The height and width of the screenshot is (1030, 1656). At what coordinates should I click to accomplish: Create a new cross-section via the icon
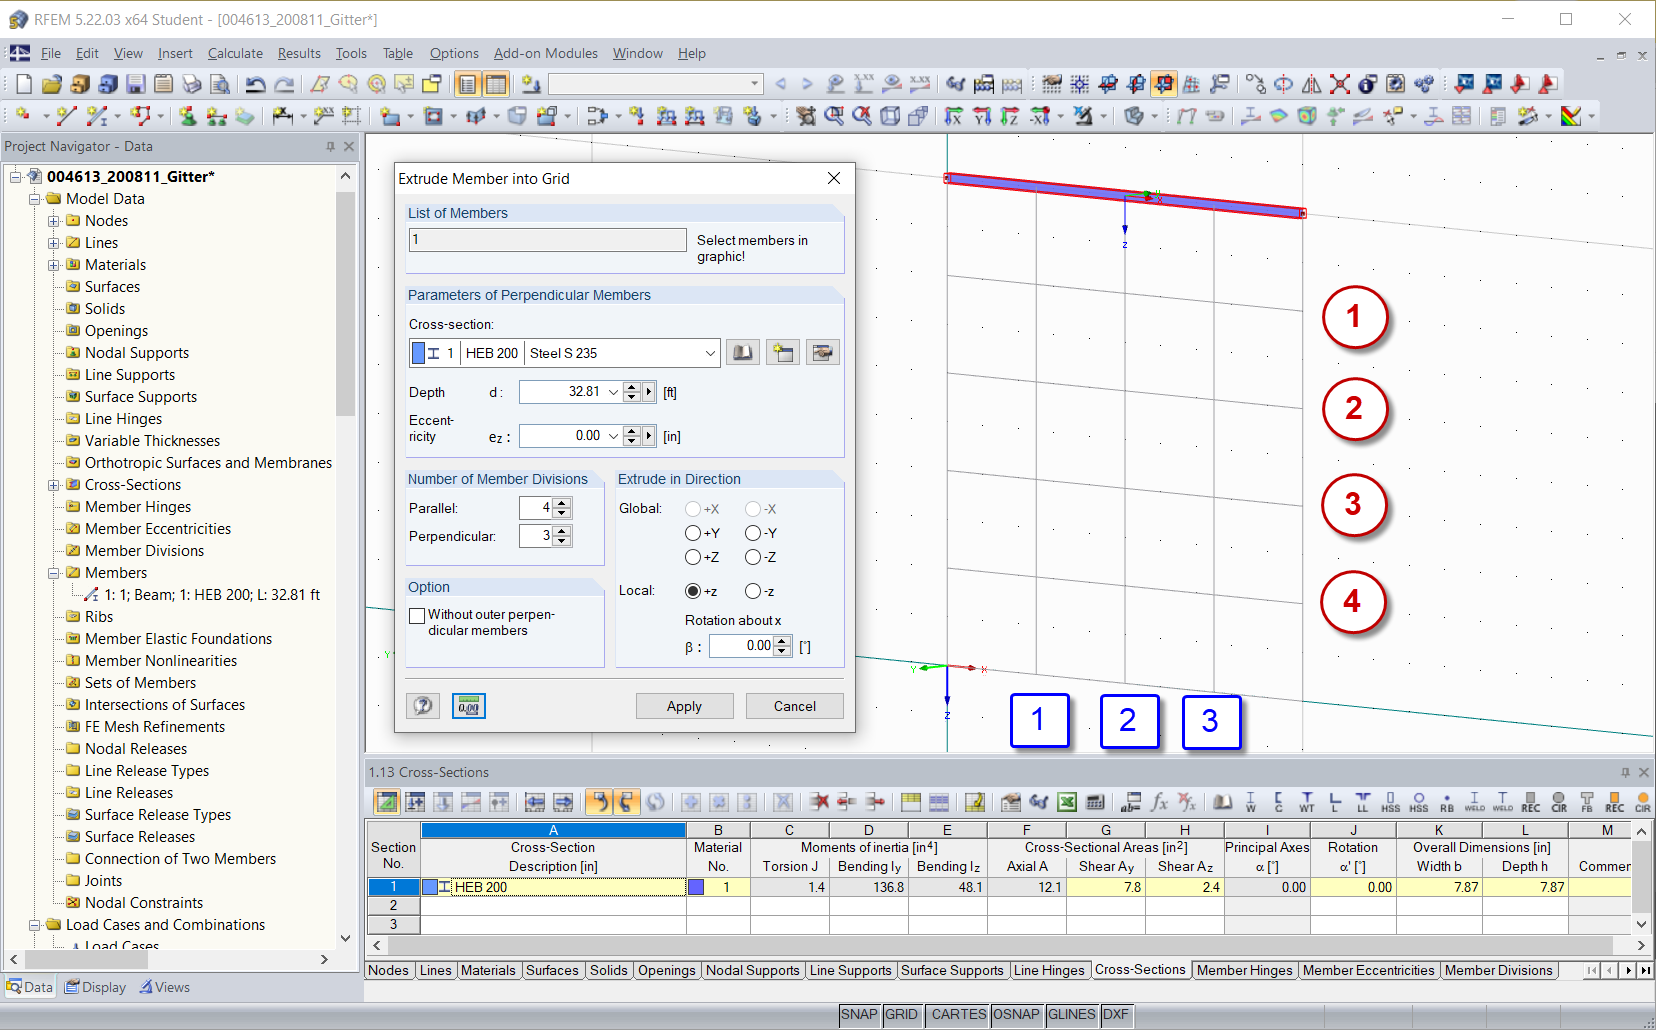pyautogui.click(x=783, y=352)
